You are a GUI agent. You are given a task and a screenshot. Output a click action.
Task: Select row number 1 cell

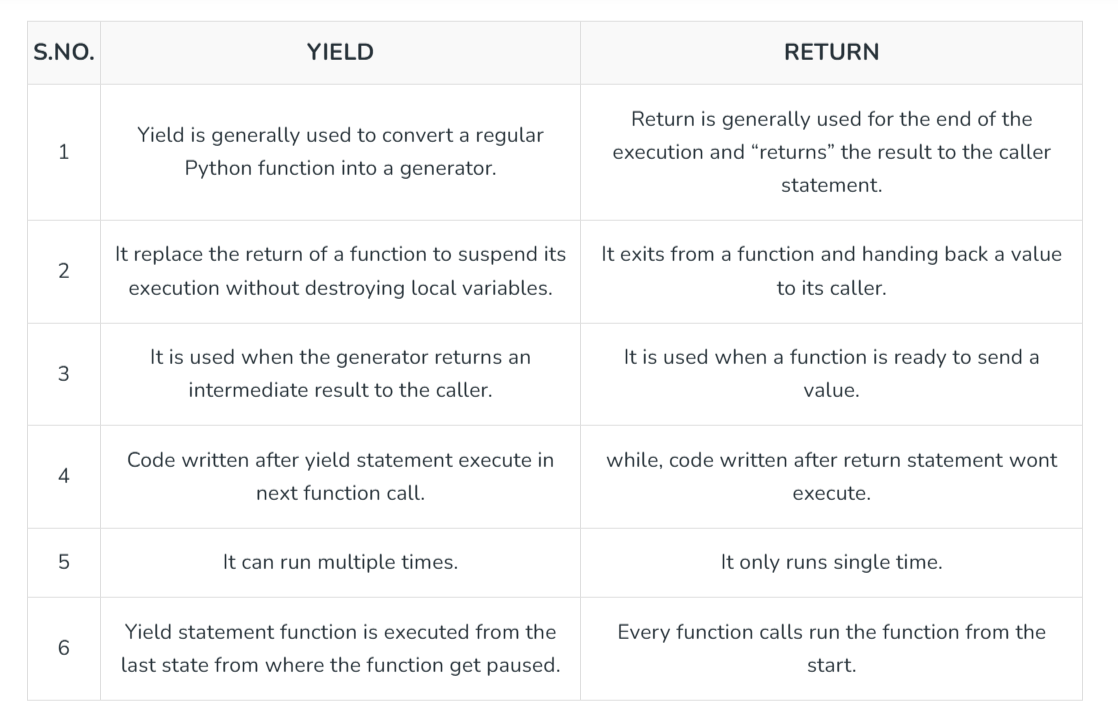click(x=63, y=152)
